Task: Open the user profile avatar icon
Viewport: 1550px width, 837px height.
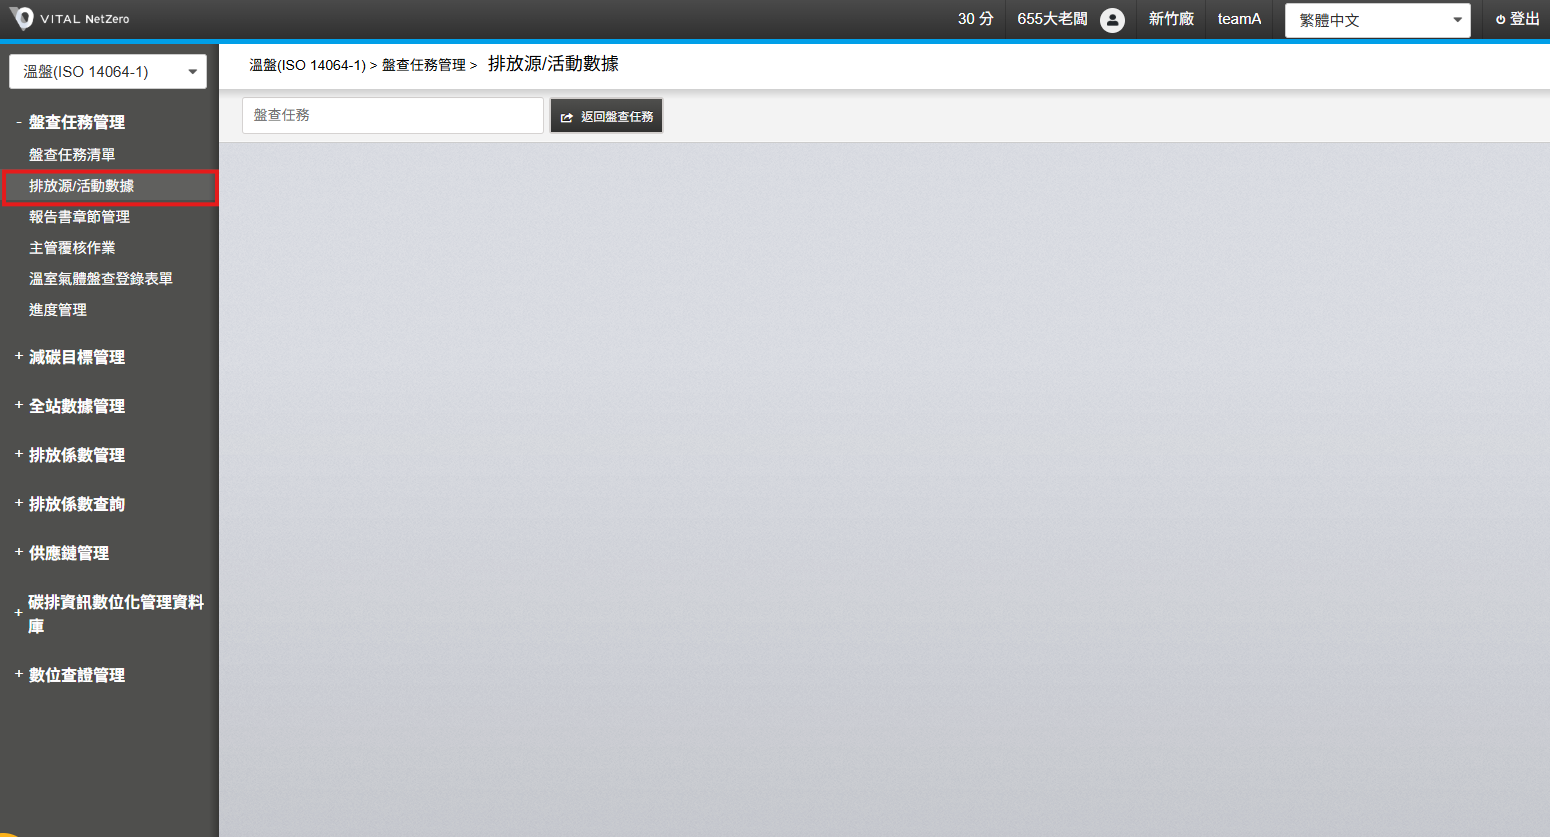Action: [x=1112, y=20]
